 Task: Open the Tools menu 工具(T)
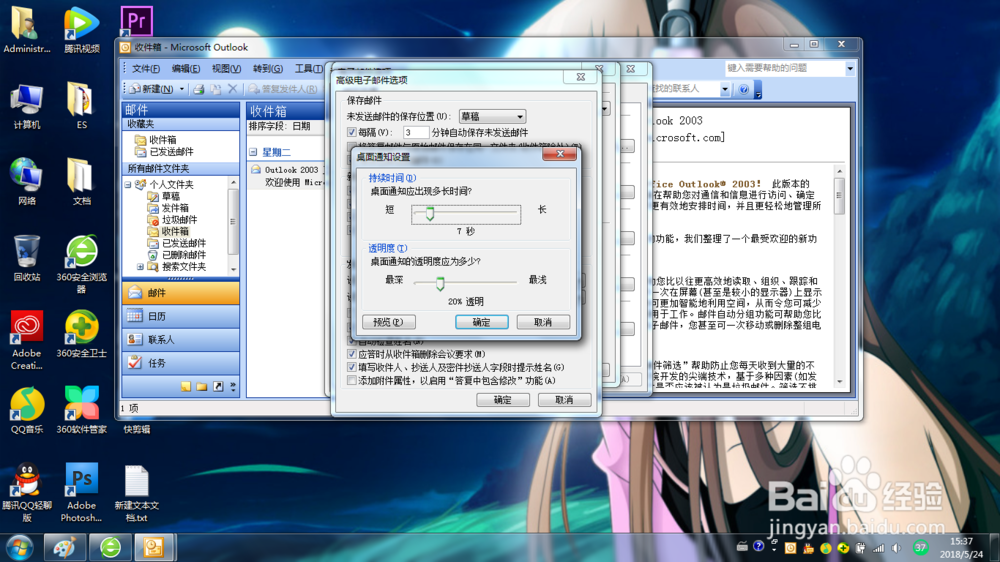tap(308, 68)
